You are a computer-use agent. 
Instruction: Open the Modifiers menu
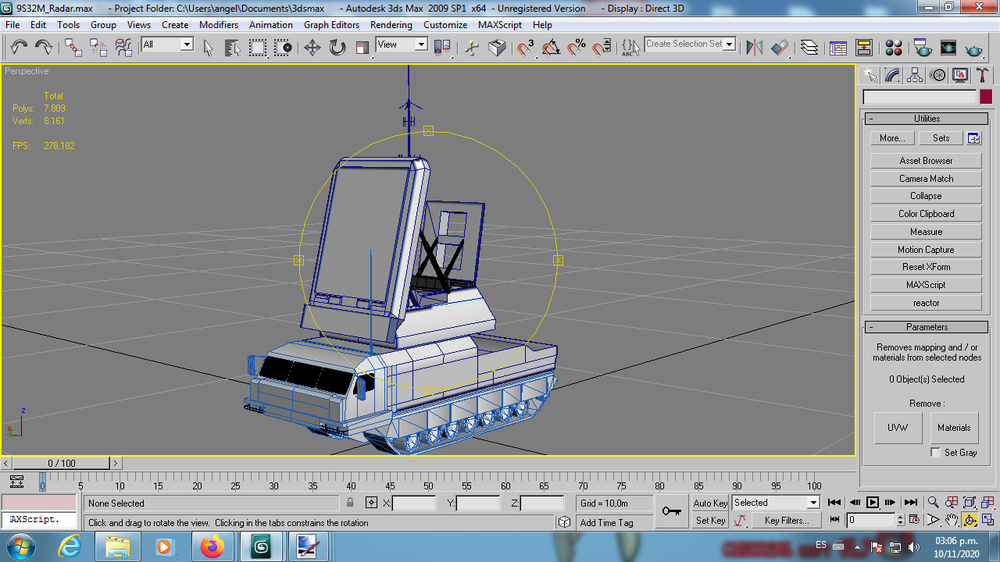[218, 25]
